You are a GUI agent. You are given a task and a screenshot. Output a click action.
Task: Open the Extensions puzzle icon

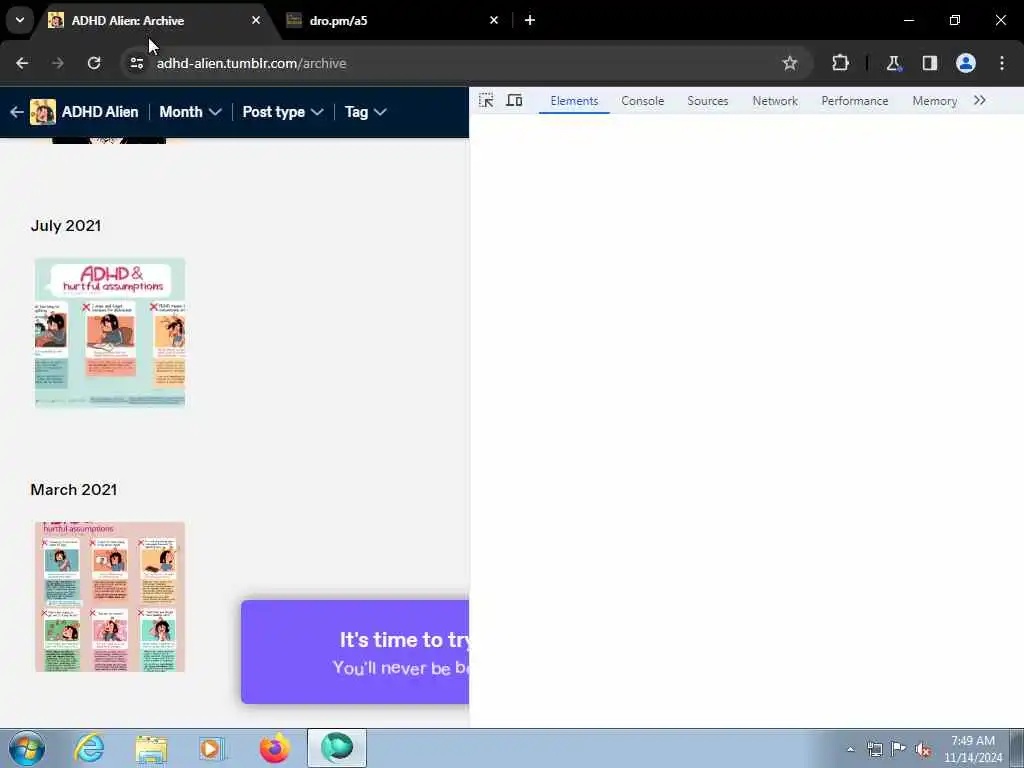(840, 63)
